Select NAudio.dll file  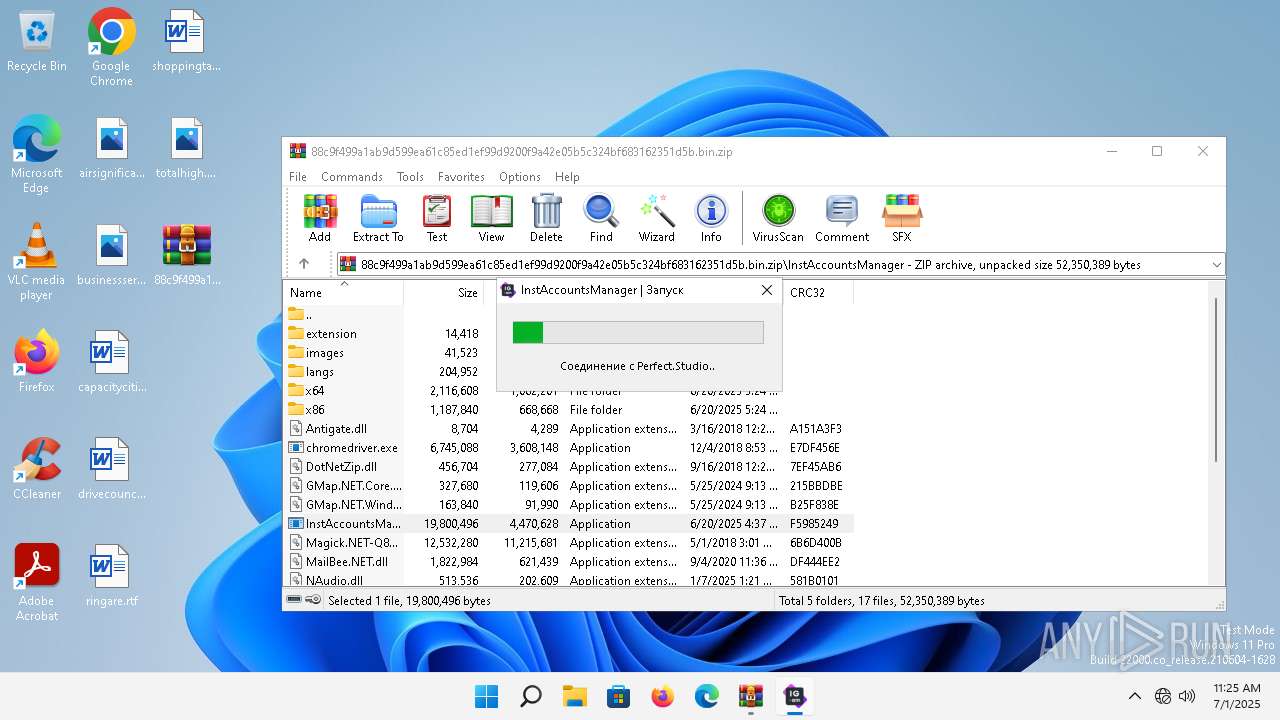(x=570, y=579)
